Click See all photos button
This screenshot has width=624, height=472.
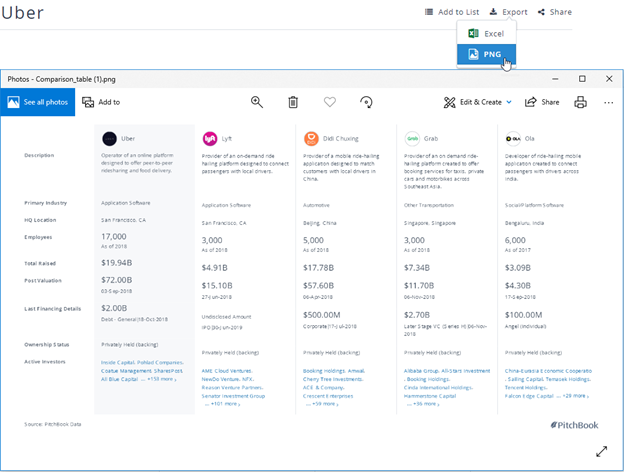38,102
